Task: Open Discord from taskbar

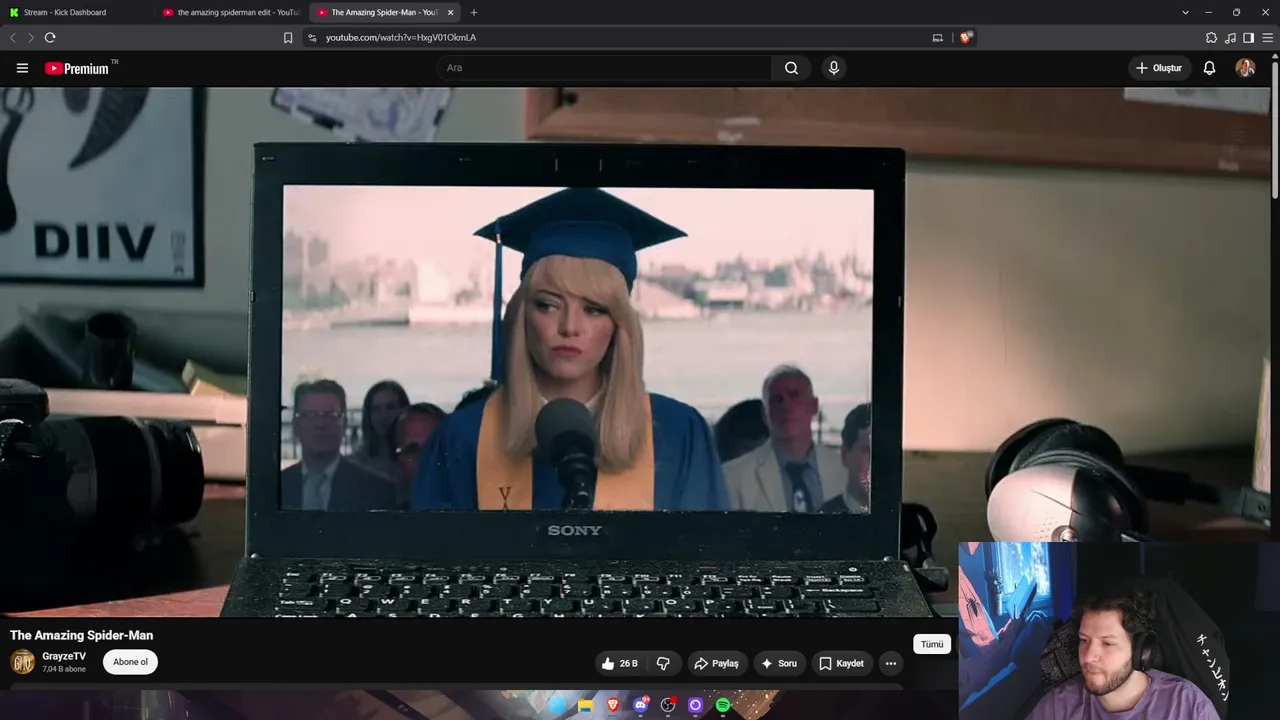Action: tap(641, 706)
